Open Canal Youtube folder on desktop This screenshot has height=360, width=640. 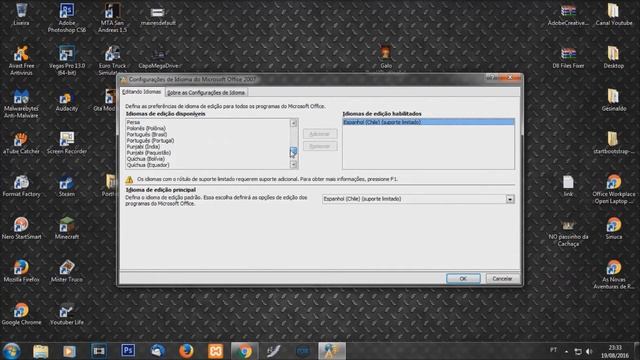coord(613,14)
